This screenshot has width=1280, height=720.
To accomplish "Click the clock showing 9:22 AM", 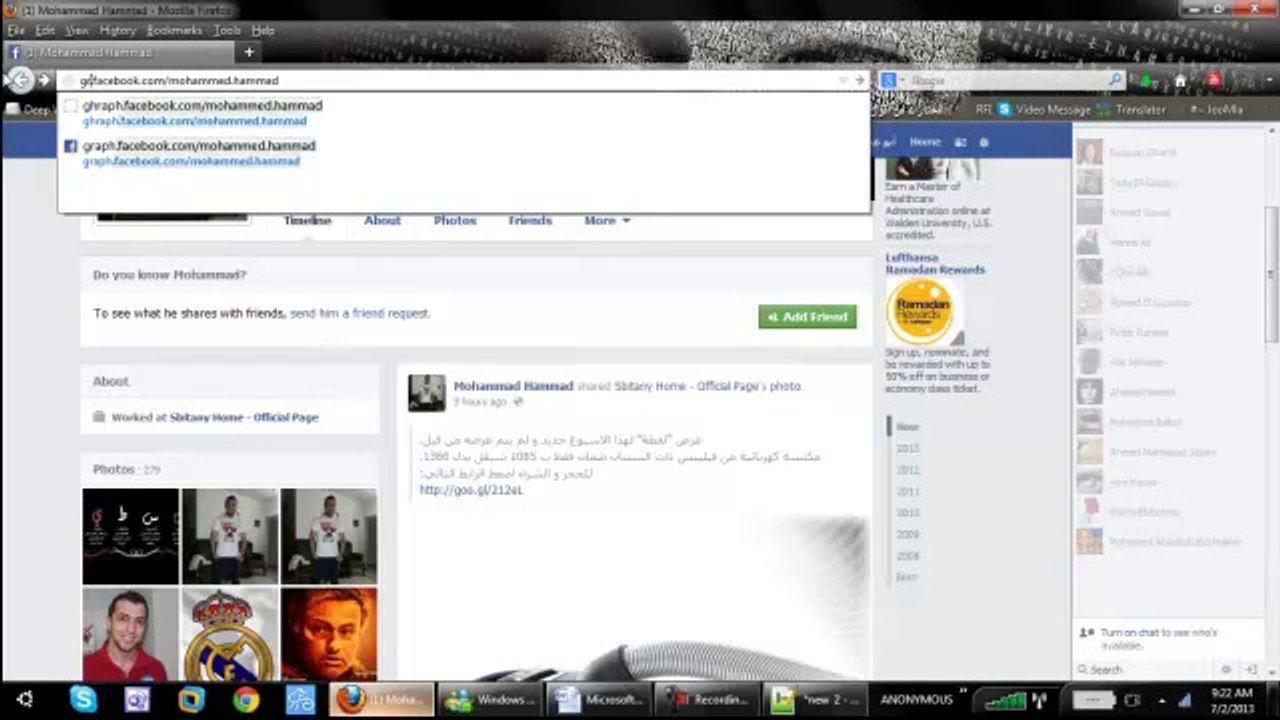I will (1232, 693).
